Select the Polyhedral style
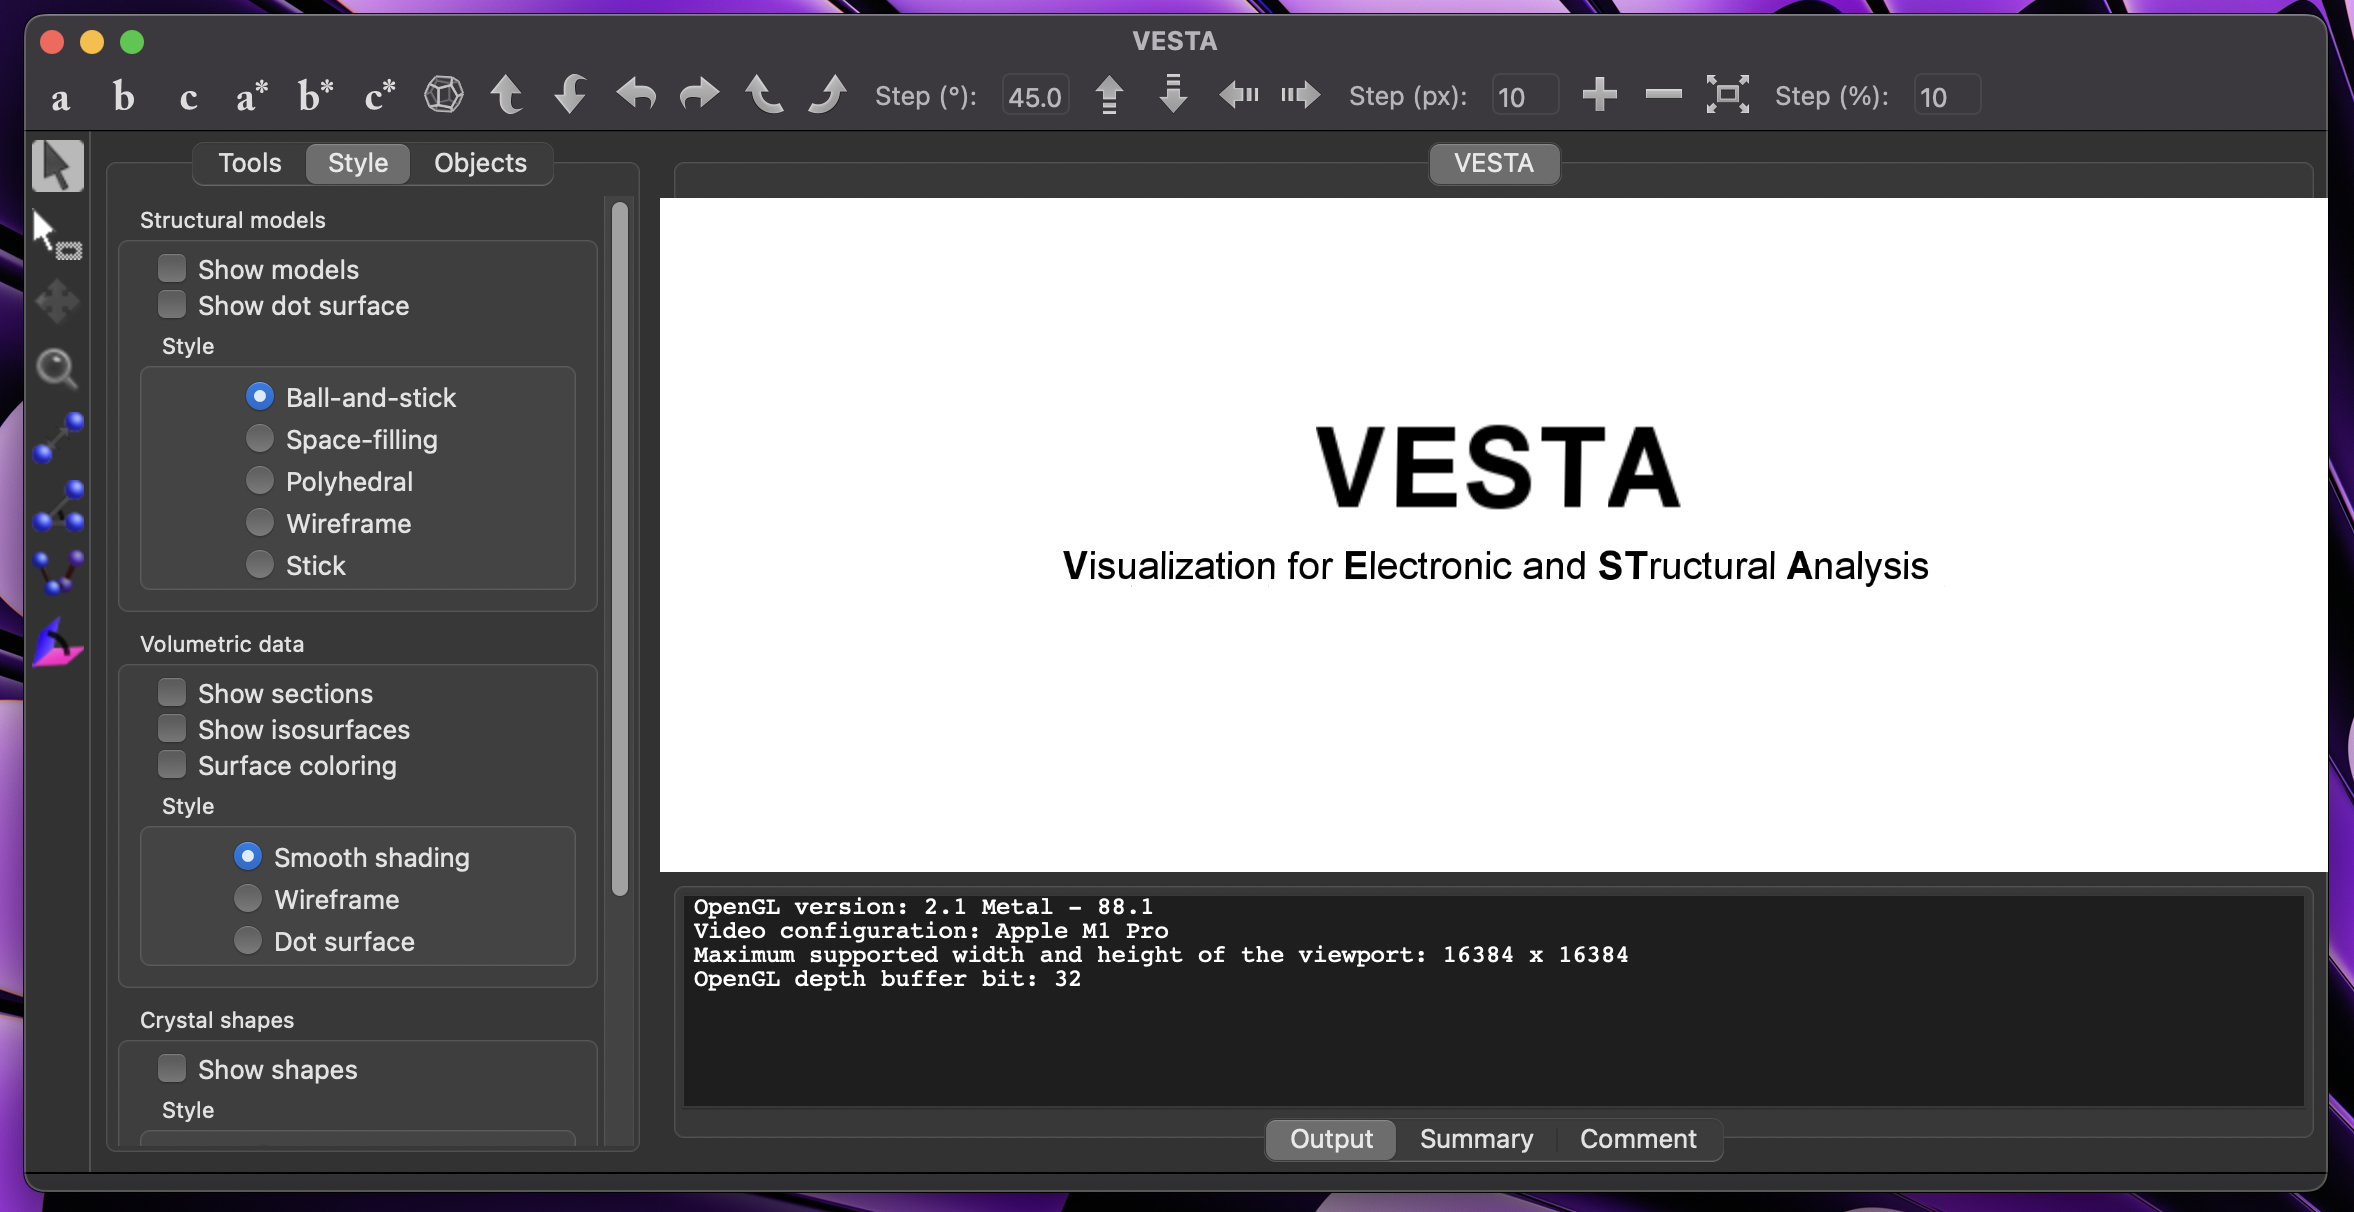This screenshot has width=2354, height=1212. pos(260,481)
